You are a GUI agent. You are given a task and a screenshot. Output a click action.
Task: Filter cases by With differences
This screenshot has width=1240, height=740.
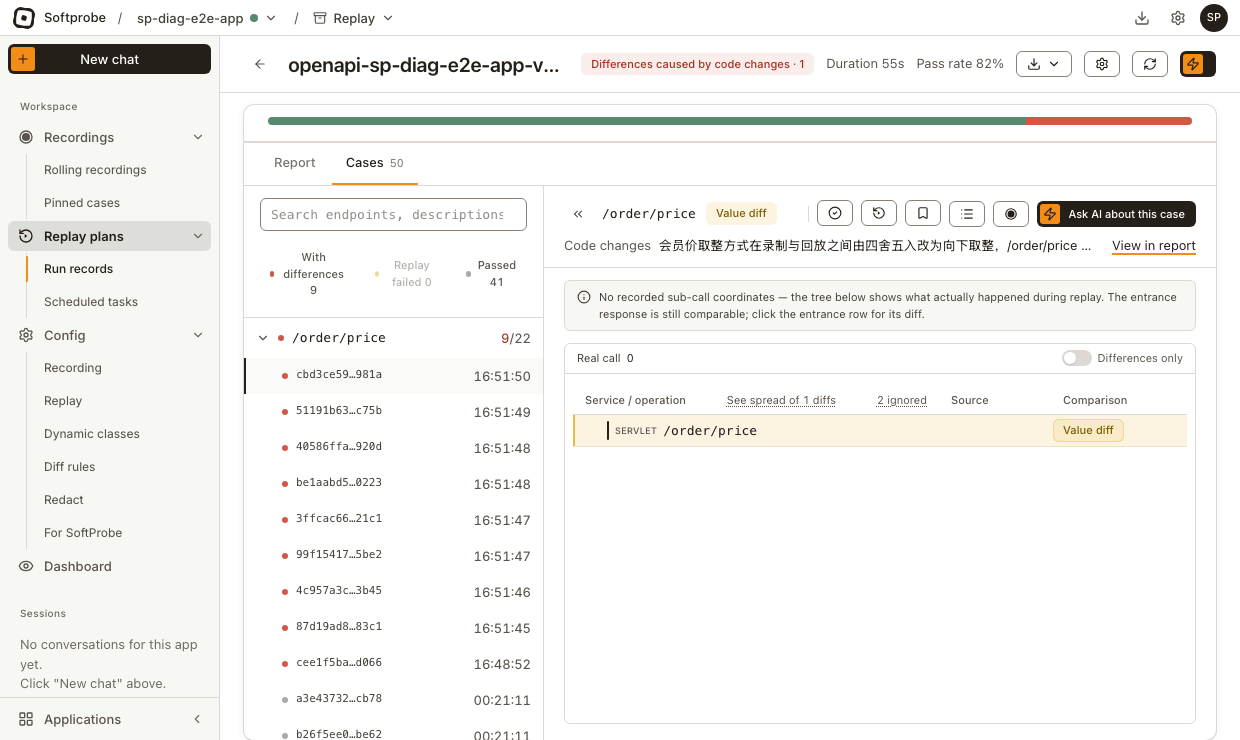307,273
